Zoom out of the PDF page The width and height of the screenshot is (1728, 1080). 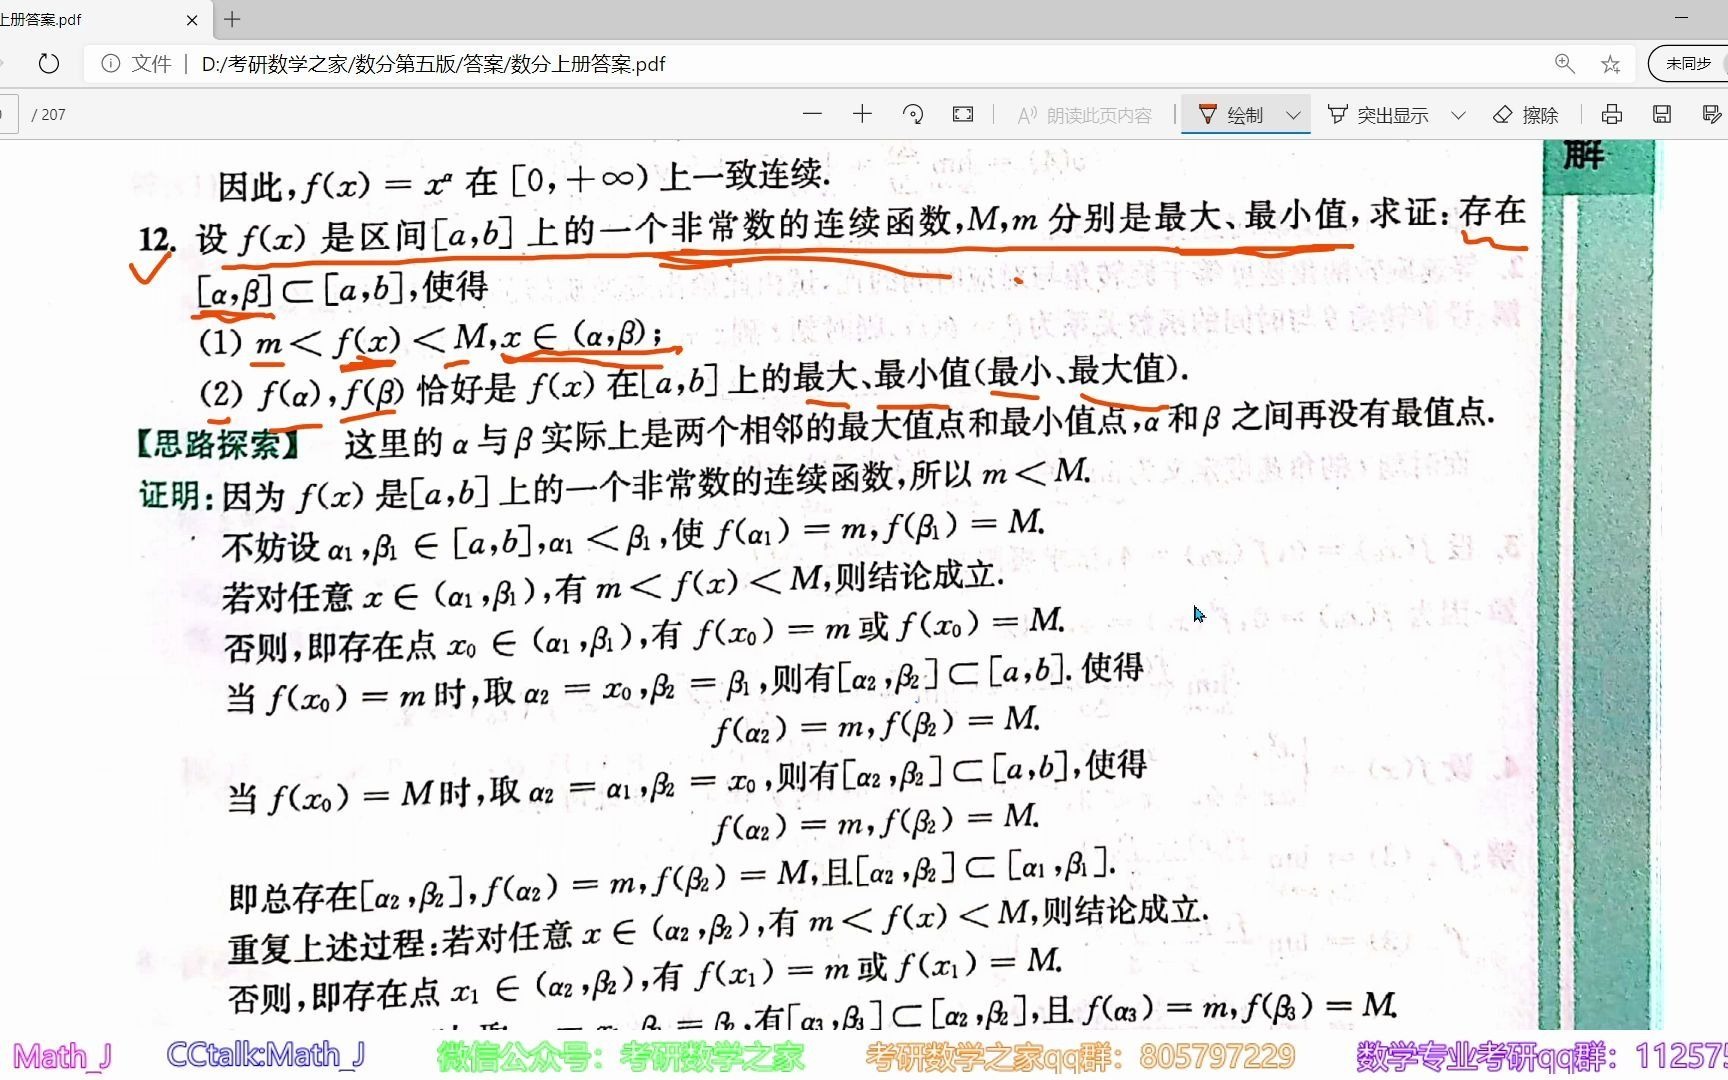812,114
